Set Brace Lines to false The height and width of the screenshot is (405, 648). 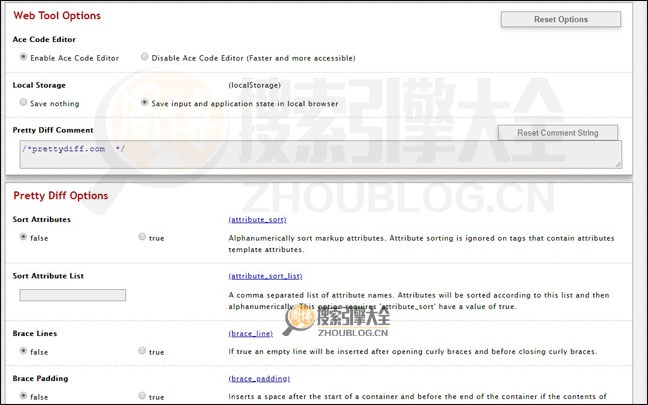point(24,351)
